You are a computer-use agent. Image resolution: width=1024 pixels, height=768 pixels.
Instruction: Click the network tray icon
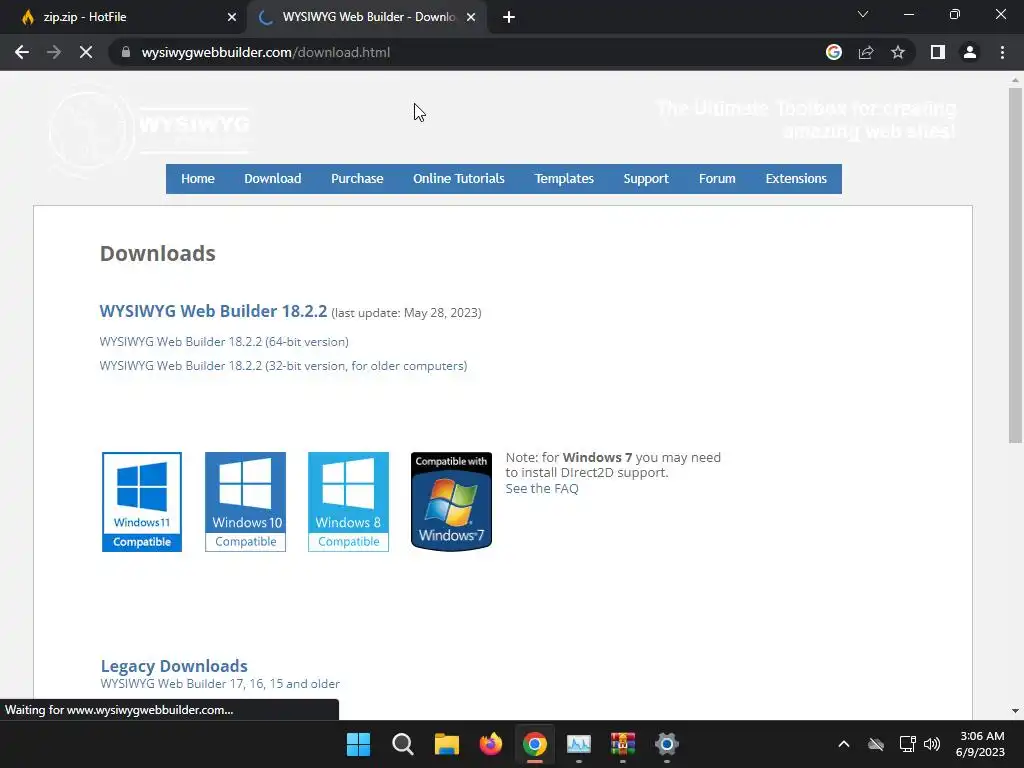click(x=907, y=744)
